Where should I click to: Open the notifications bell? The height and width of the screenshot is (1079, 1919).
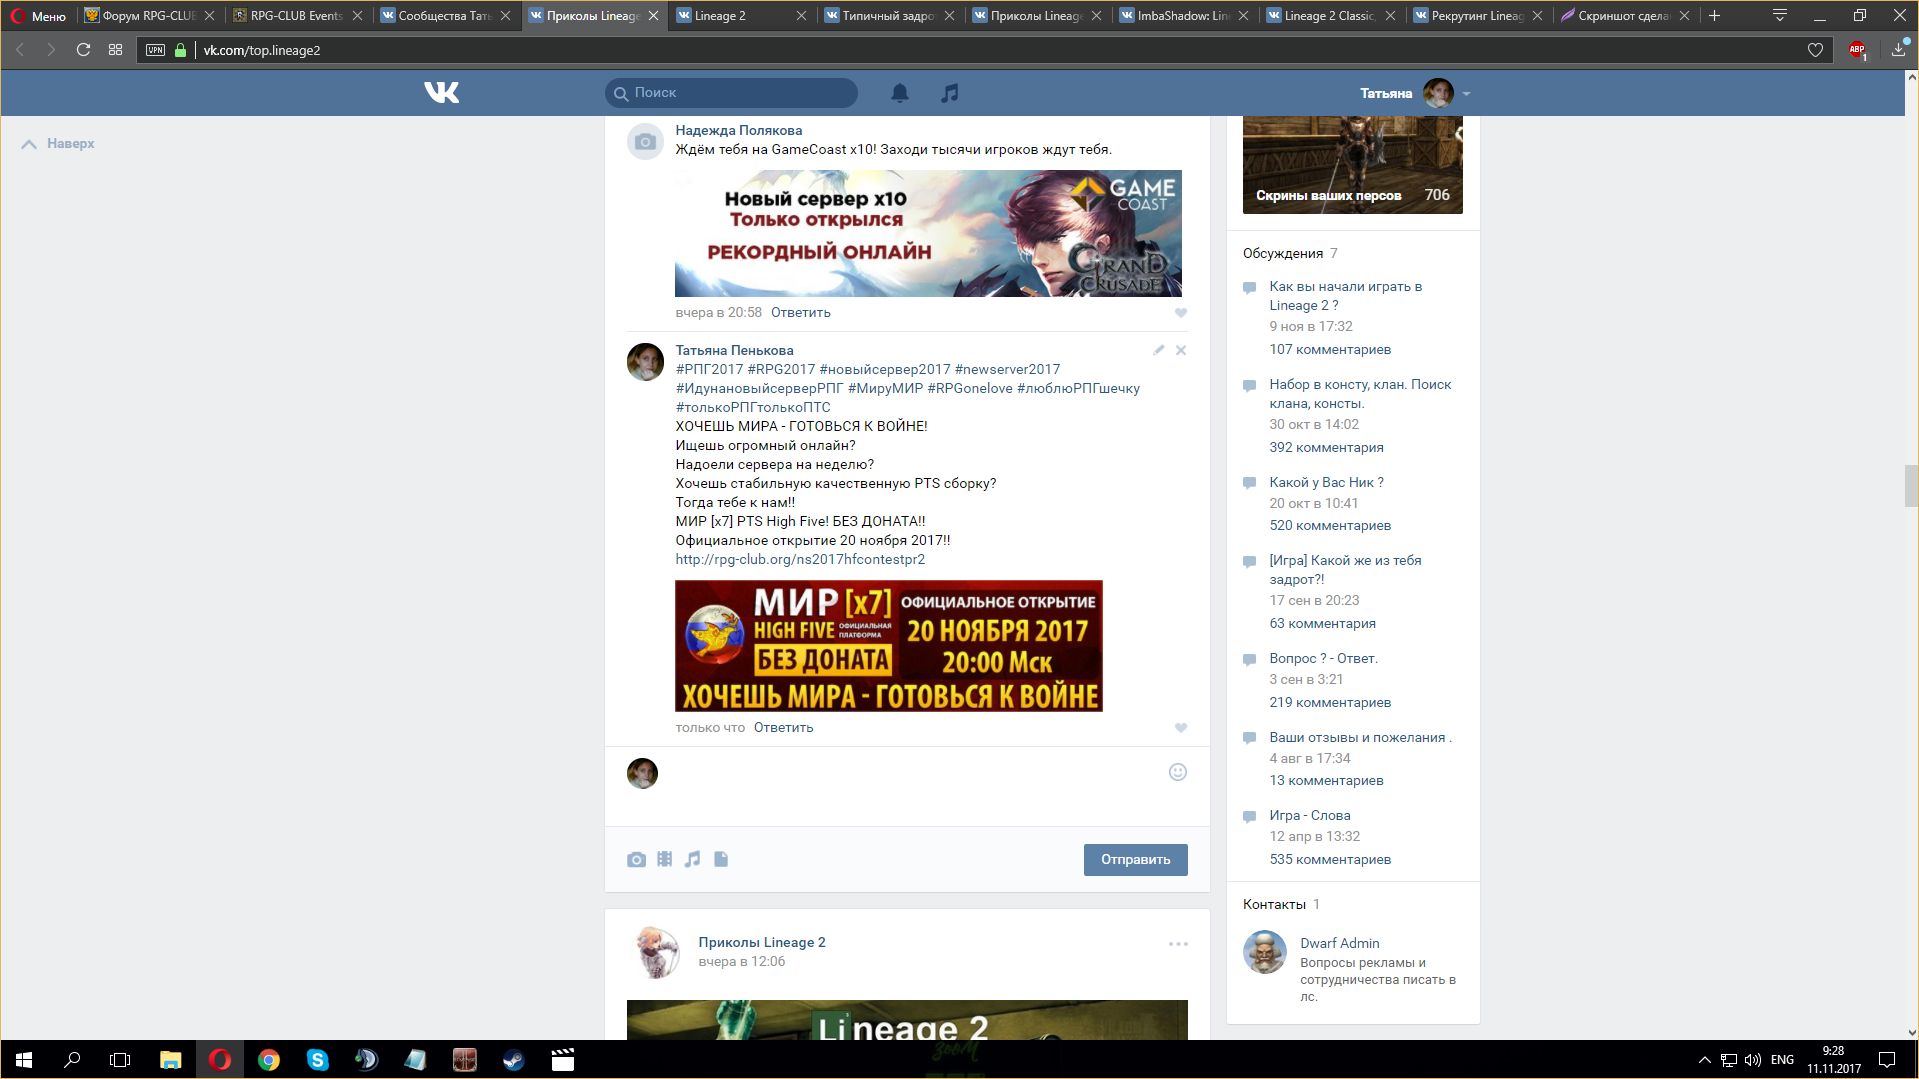[900, 93]
